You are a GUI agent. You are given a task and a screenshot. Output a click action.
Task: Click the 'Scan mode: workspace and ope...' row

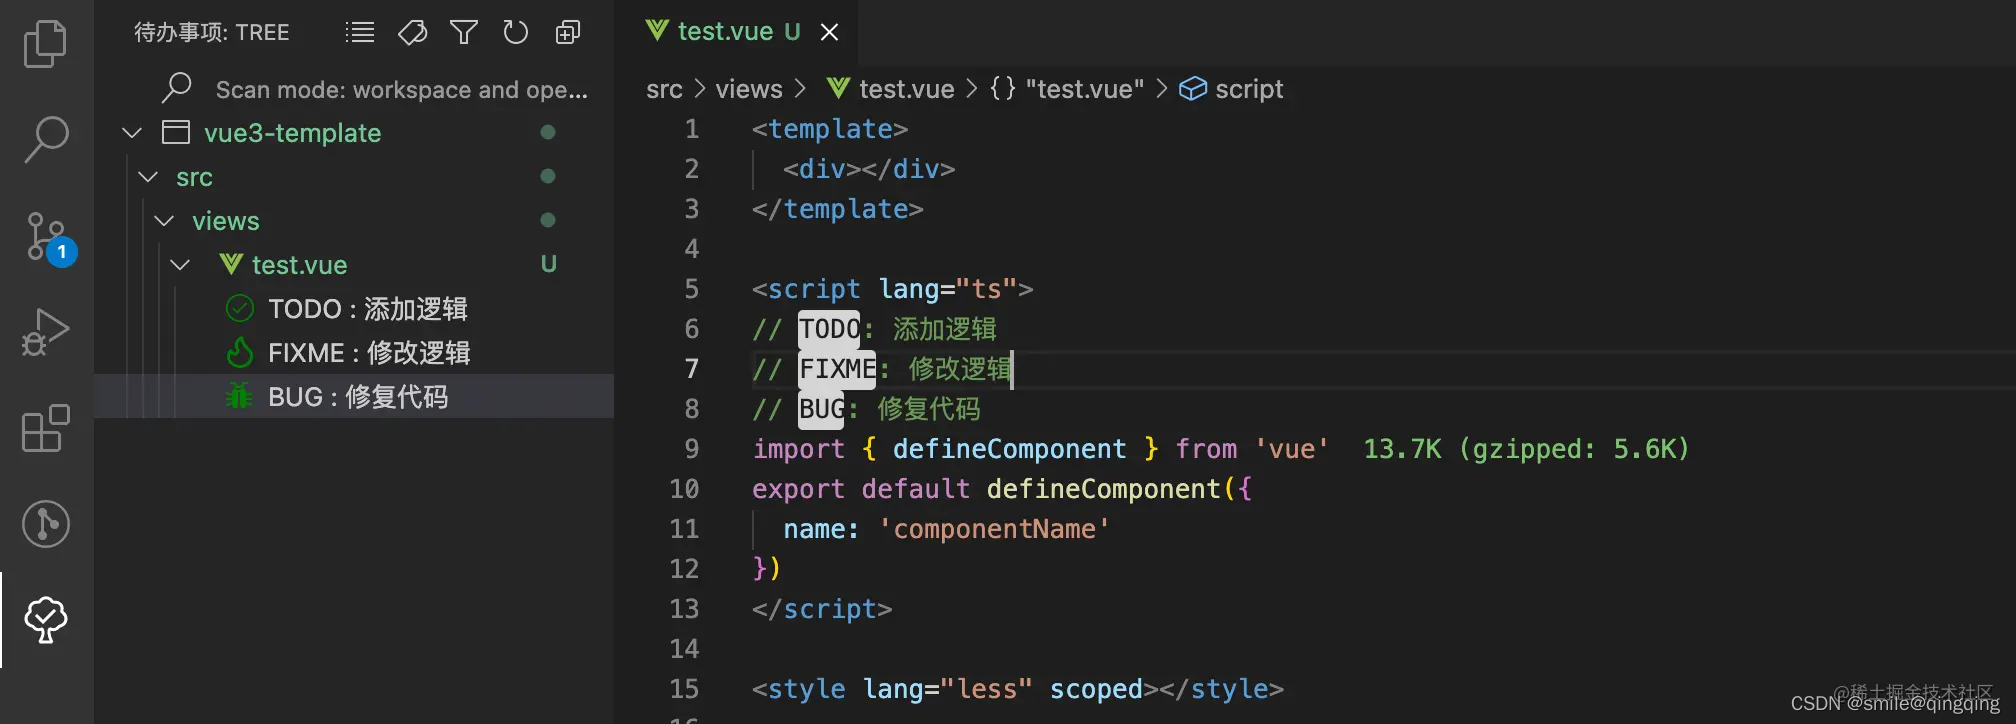pos(354,89)
